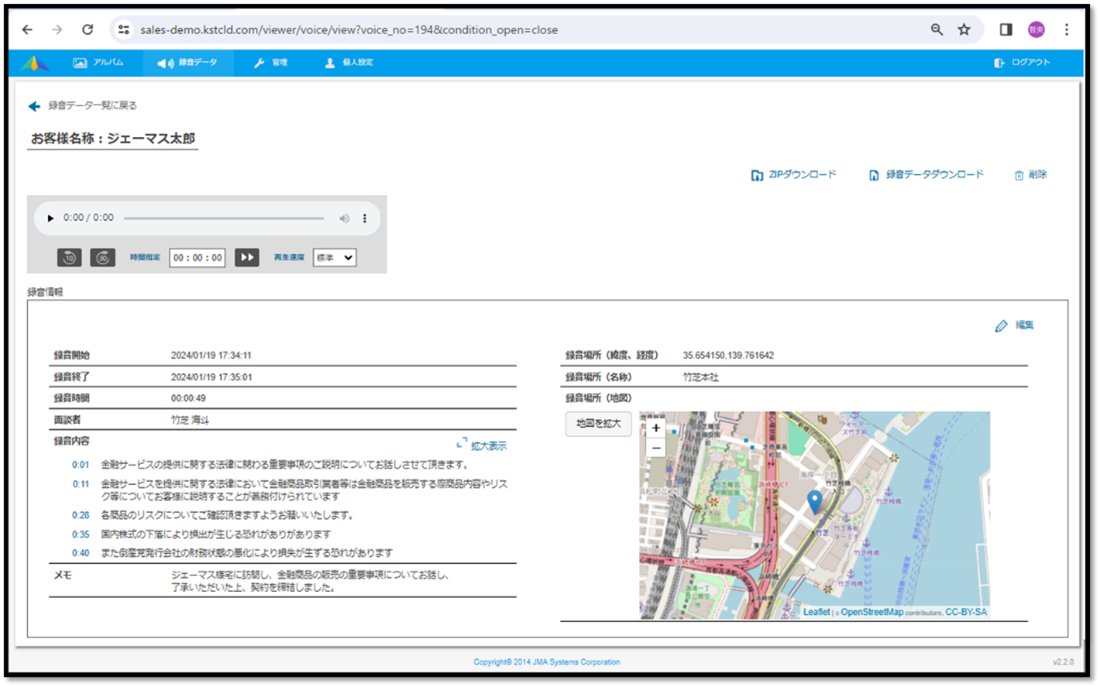The height and width of the screenshot is (687, 1100).
Task: Zoom in on the map with the plus control
Action: coord(655,427)
